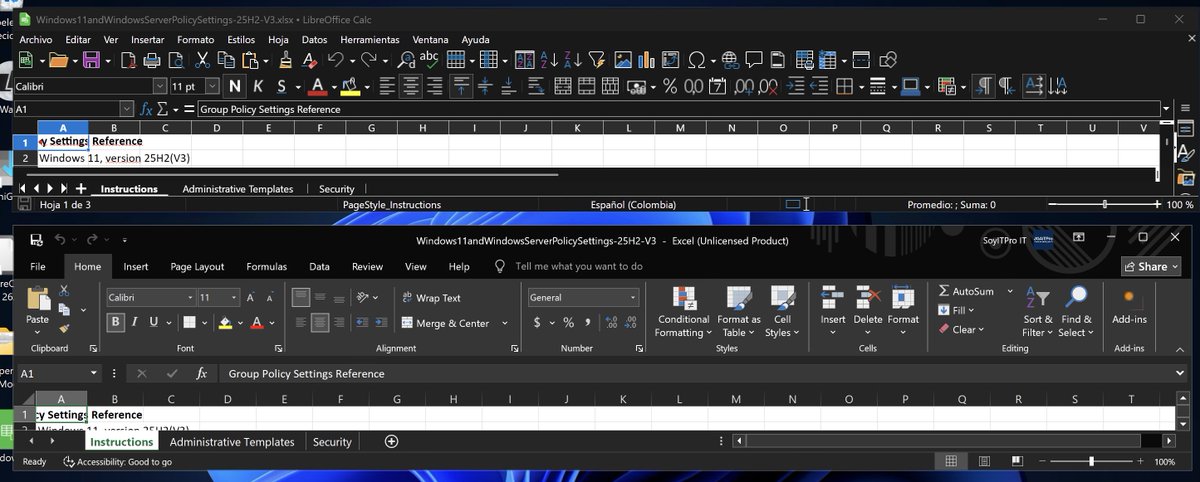Toggle Bold N in LibreOffice Calc
1200x482 pixels.
(x=235, y=87)
